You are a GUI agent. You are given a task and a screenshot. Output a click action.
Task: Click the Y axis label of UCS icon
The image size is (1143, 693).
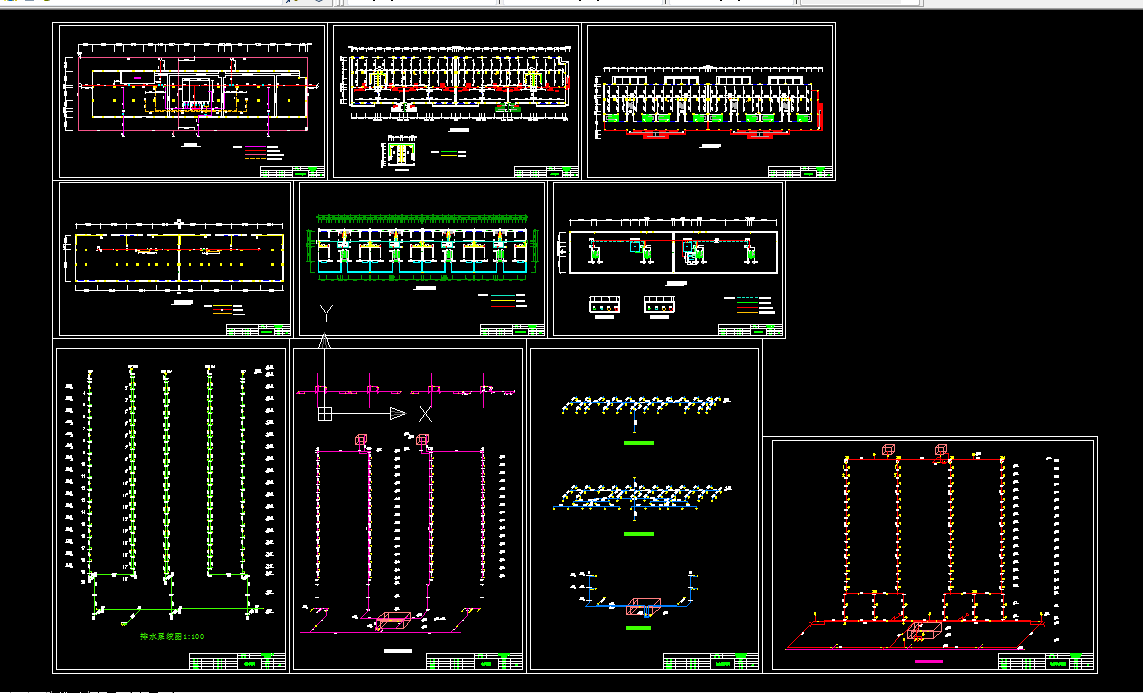pyautogui.click(x=326, y=313)
